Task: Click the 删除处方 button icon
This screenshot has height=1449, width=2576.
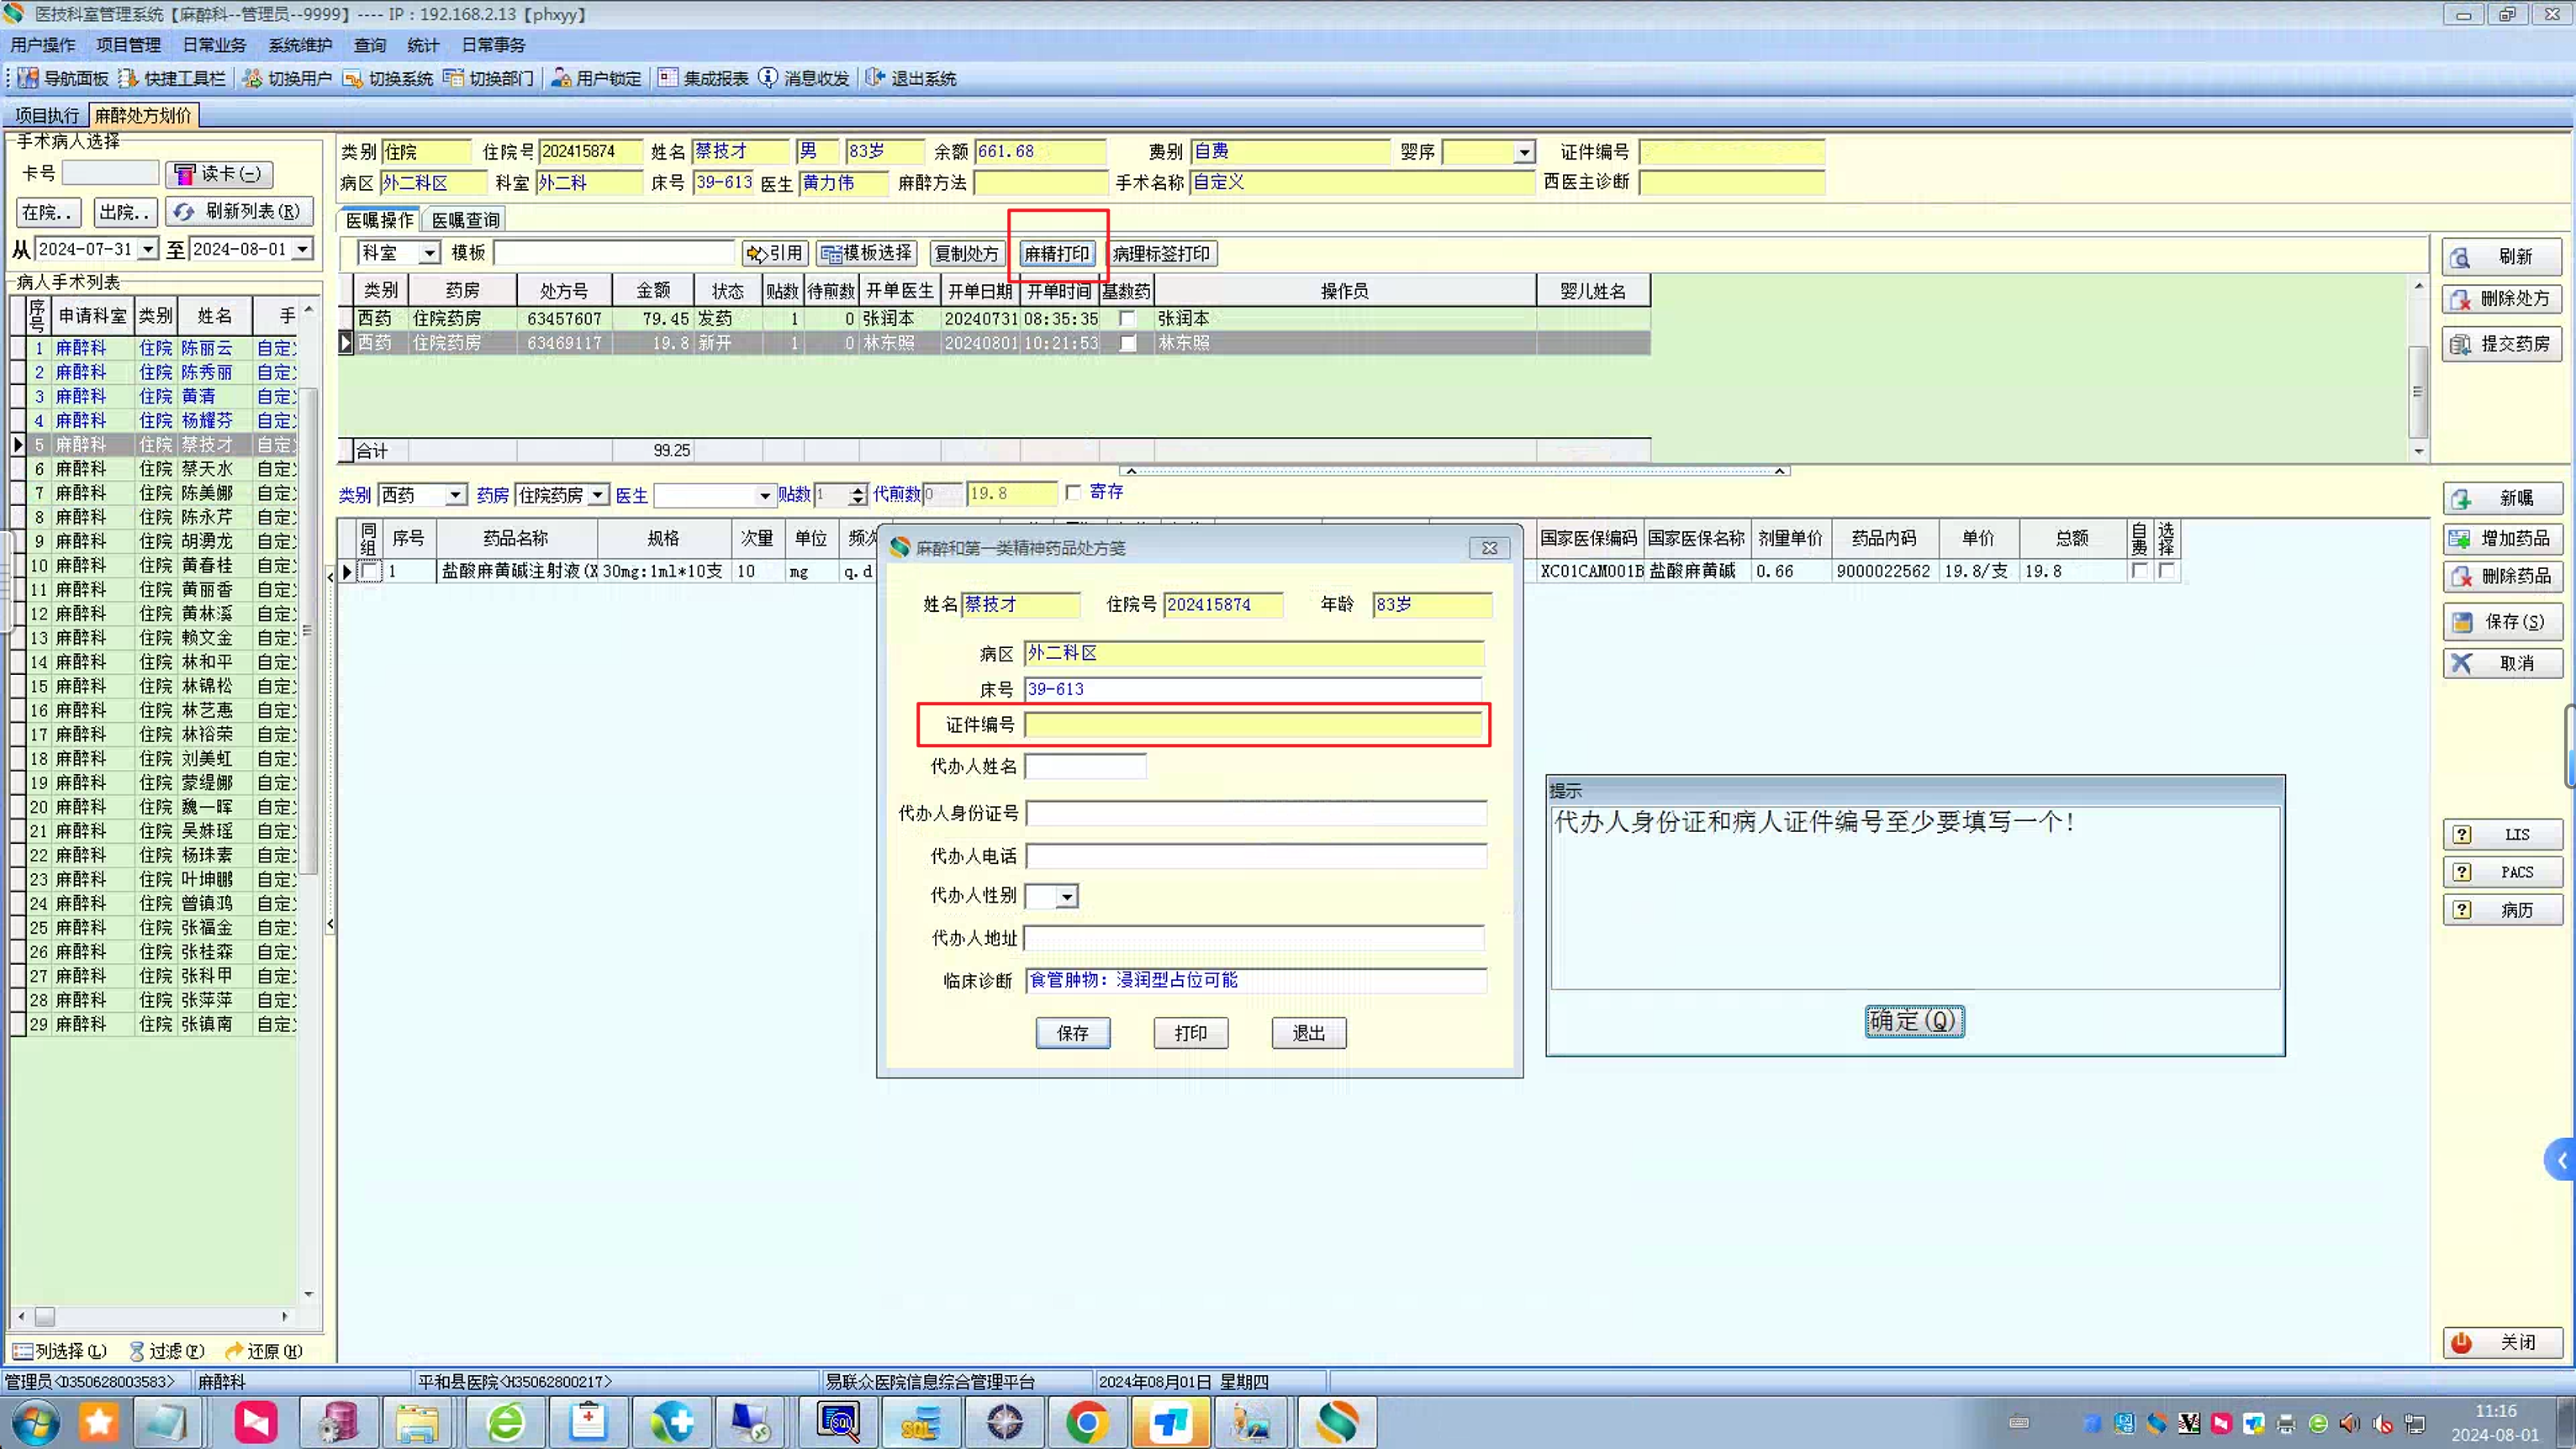Action: click(x=2462, y=299)
